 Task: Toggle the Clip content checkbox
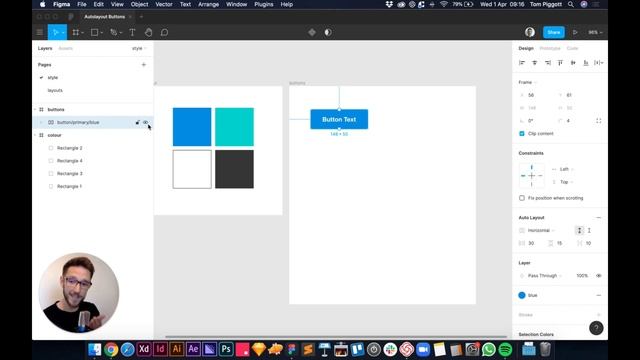tap(522, 133)
